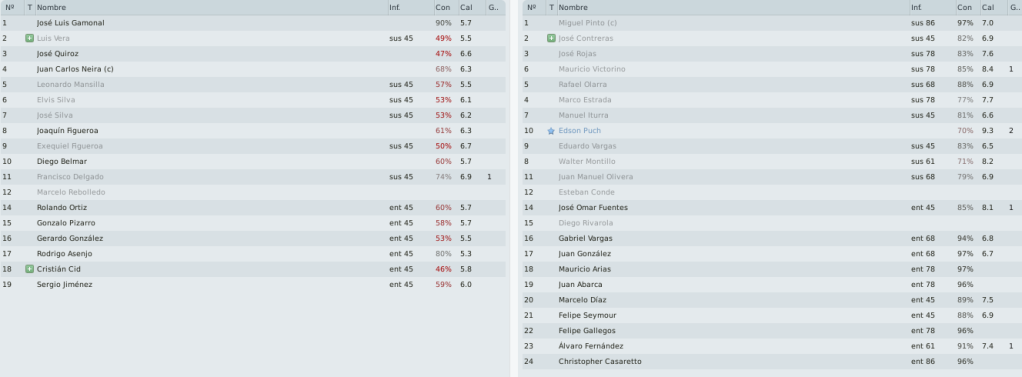Open Miguel Pinto (c) player entry
This screenshot has width=1022, height=377.
tap(587, 23)
